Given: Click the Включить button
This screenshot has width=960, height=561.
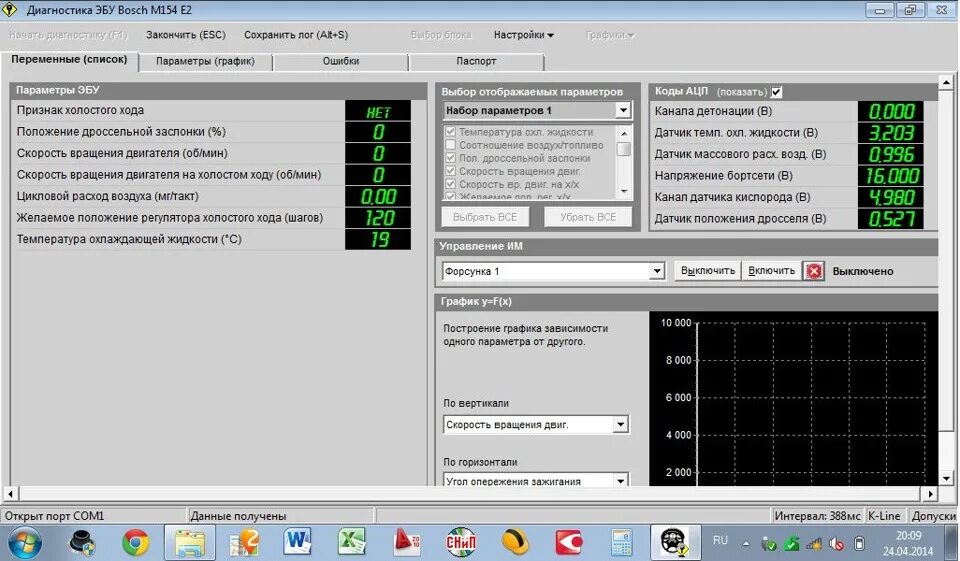Looking at the screenshot, I should coord(771,271).
